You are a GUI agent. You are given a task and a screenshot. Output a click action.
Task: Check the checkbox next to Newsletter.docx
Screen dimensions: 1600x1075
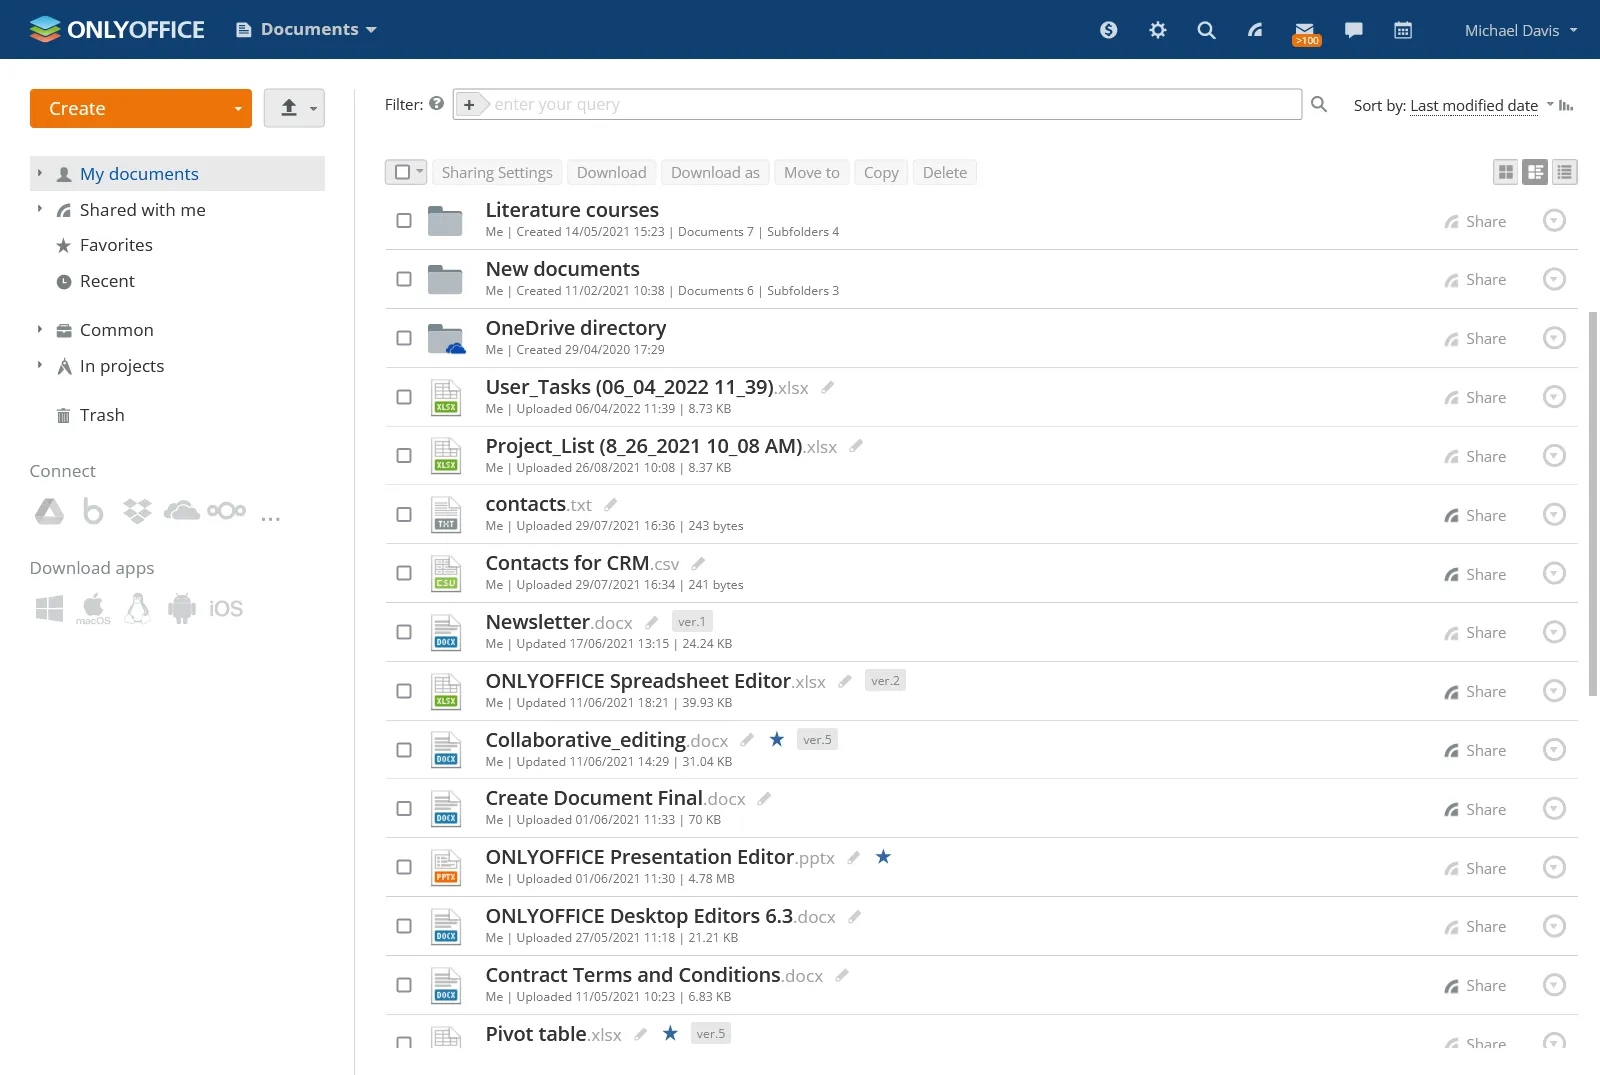pos(404,632)
